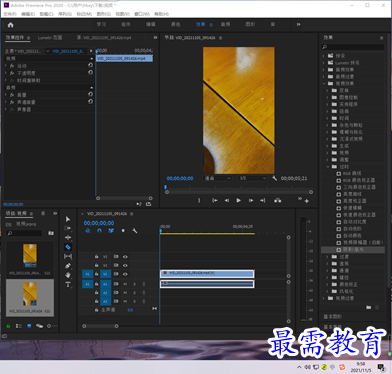The image size is (392, 374).
Task: Select the Type tool
Action: click(68, 285)
